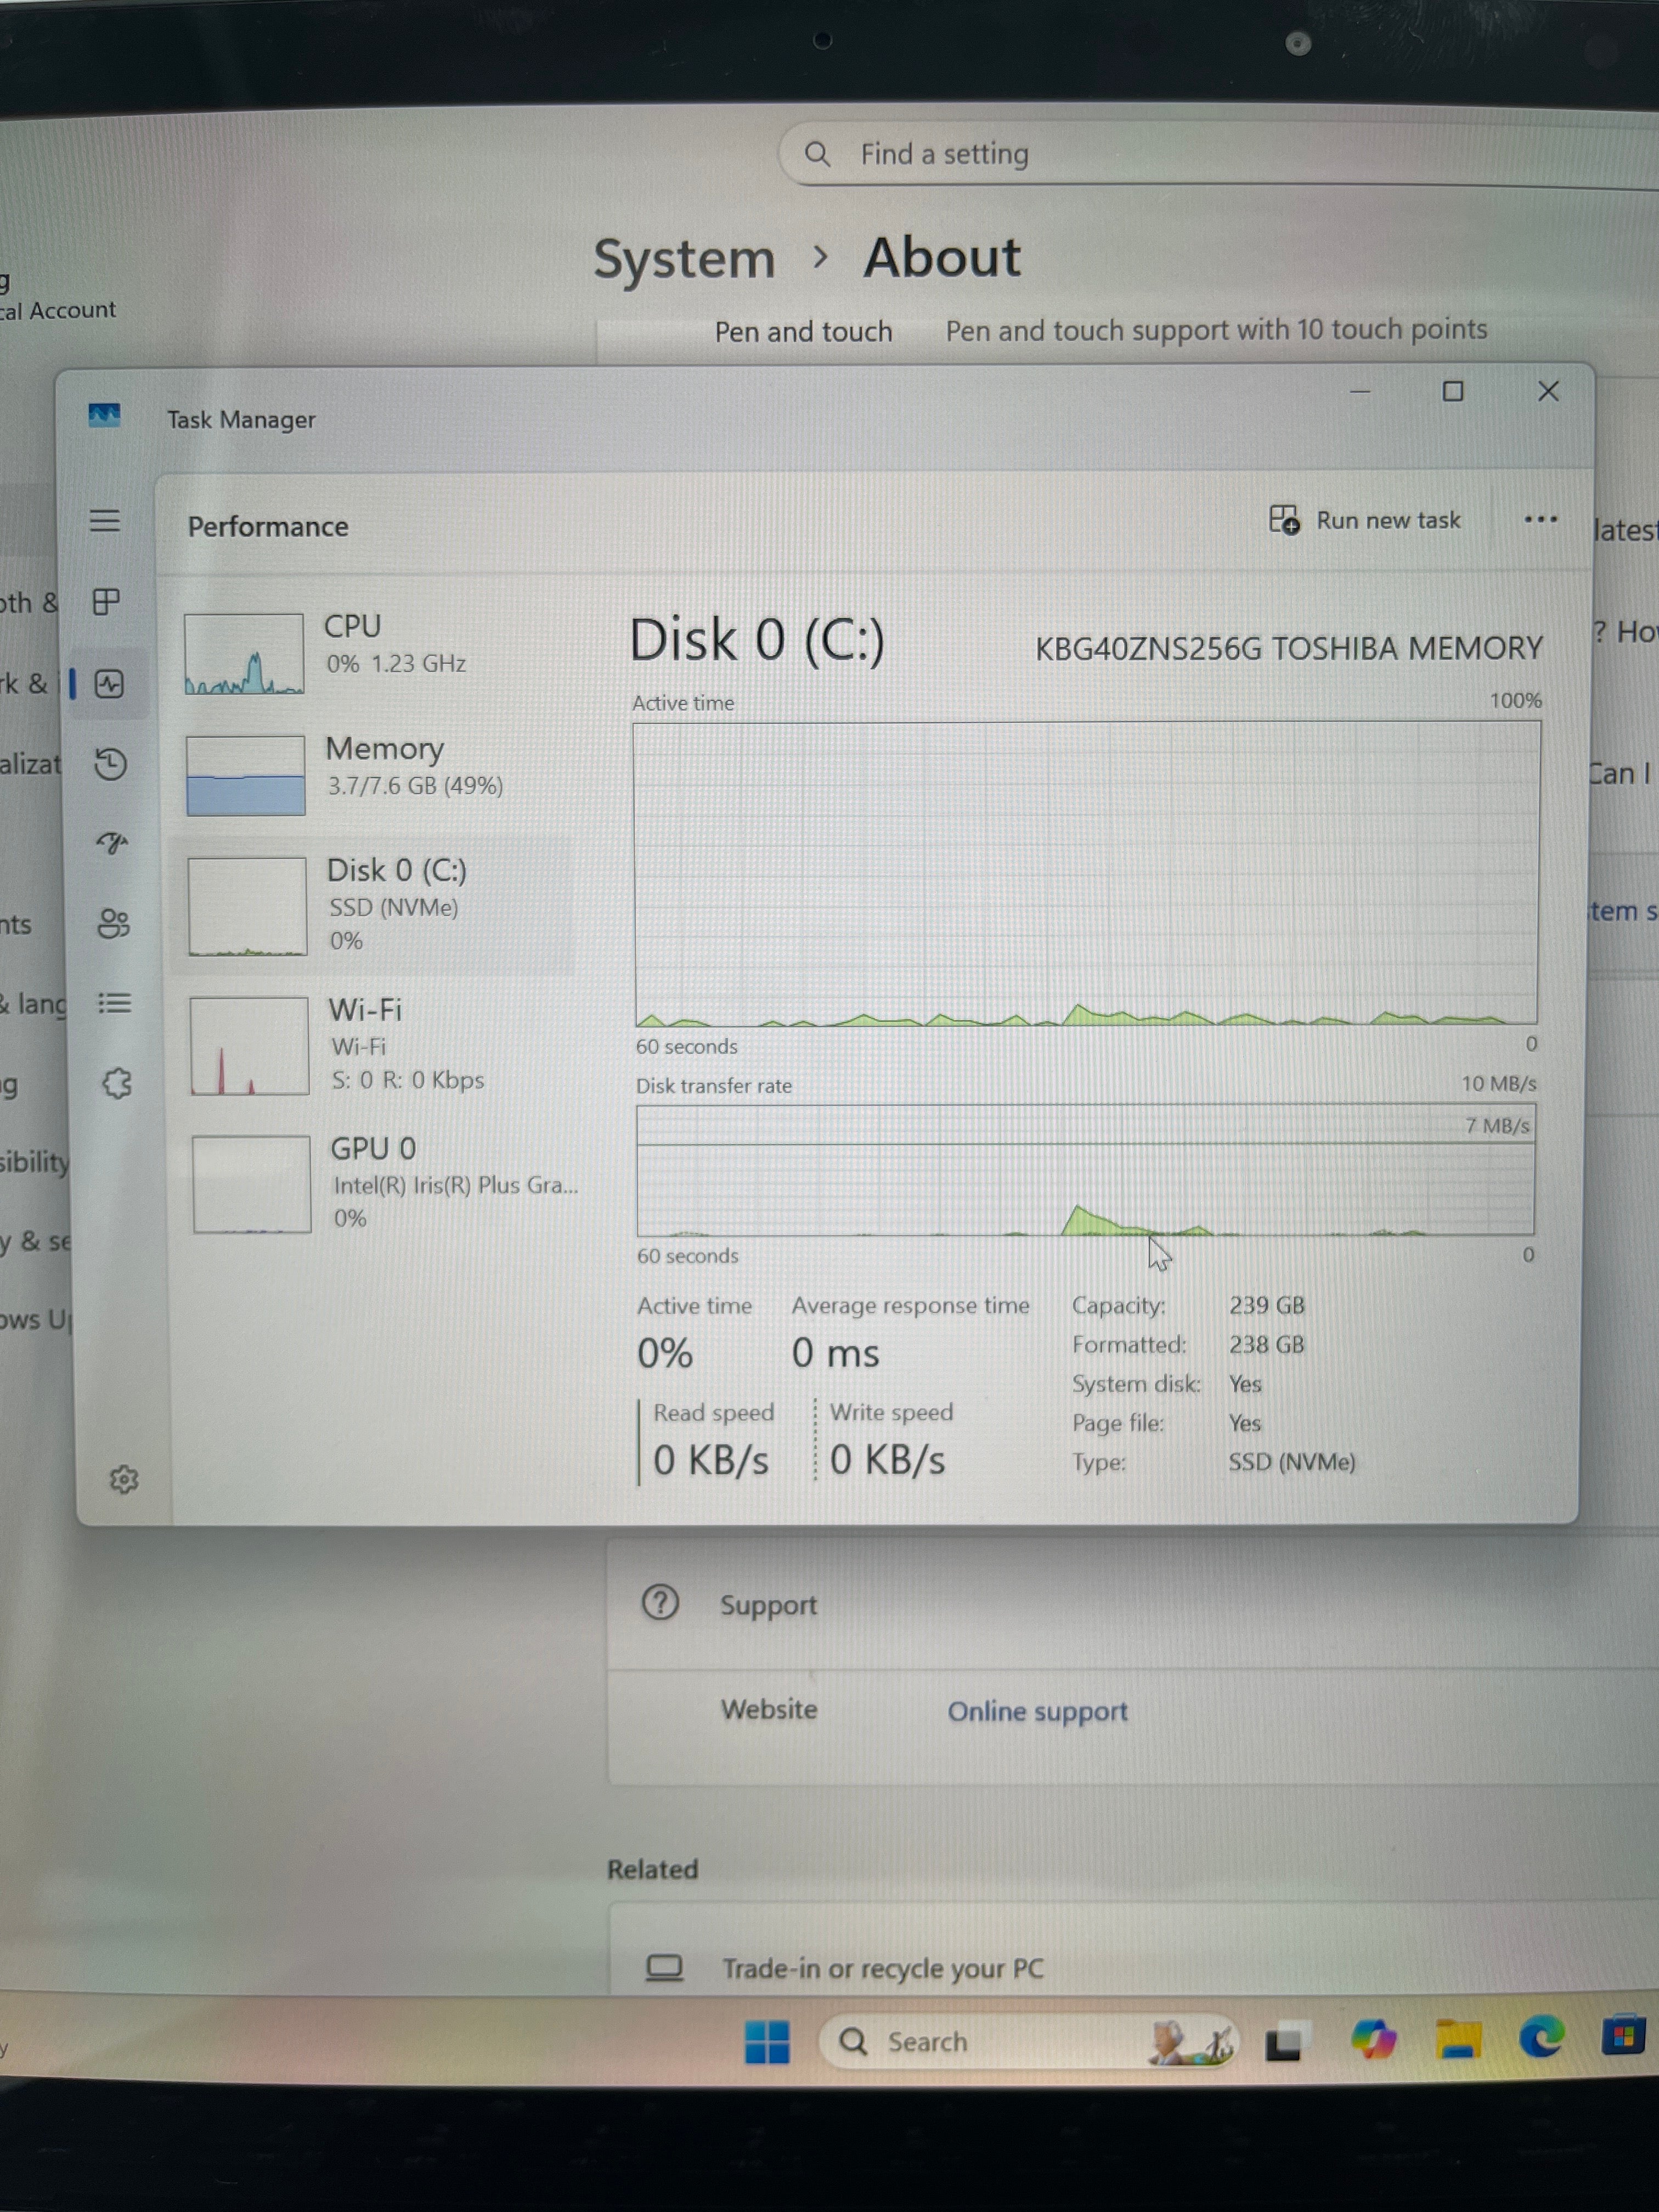Open the App history page icon
The image size is (1659, 2212).
click(x=110, y=764)
